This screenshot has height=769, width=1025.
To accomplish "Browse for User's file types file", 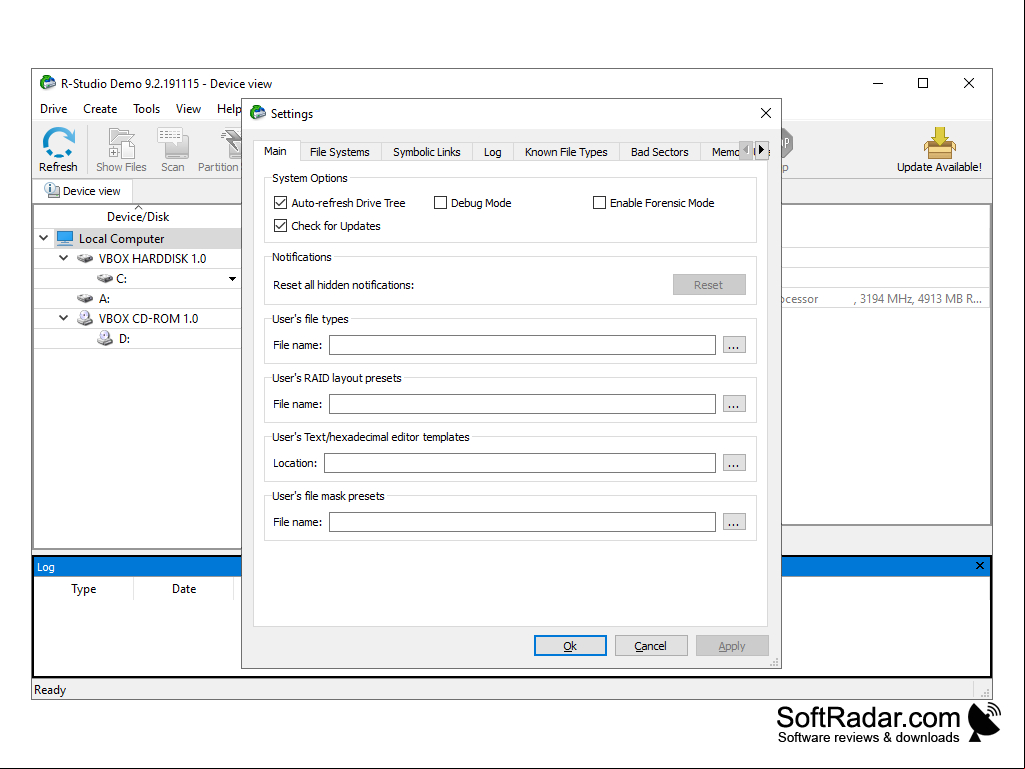I will coord(734,345).
